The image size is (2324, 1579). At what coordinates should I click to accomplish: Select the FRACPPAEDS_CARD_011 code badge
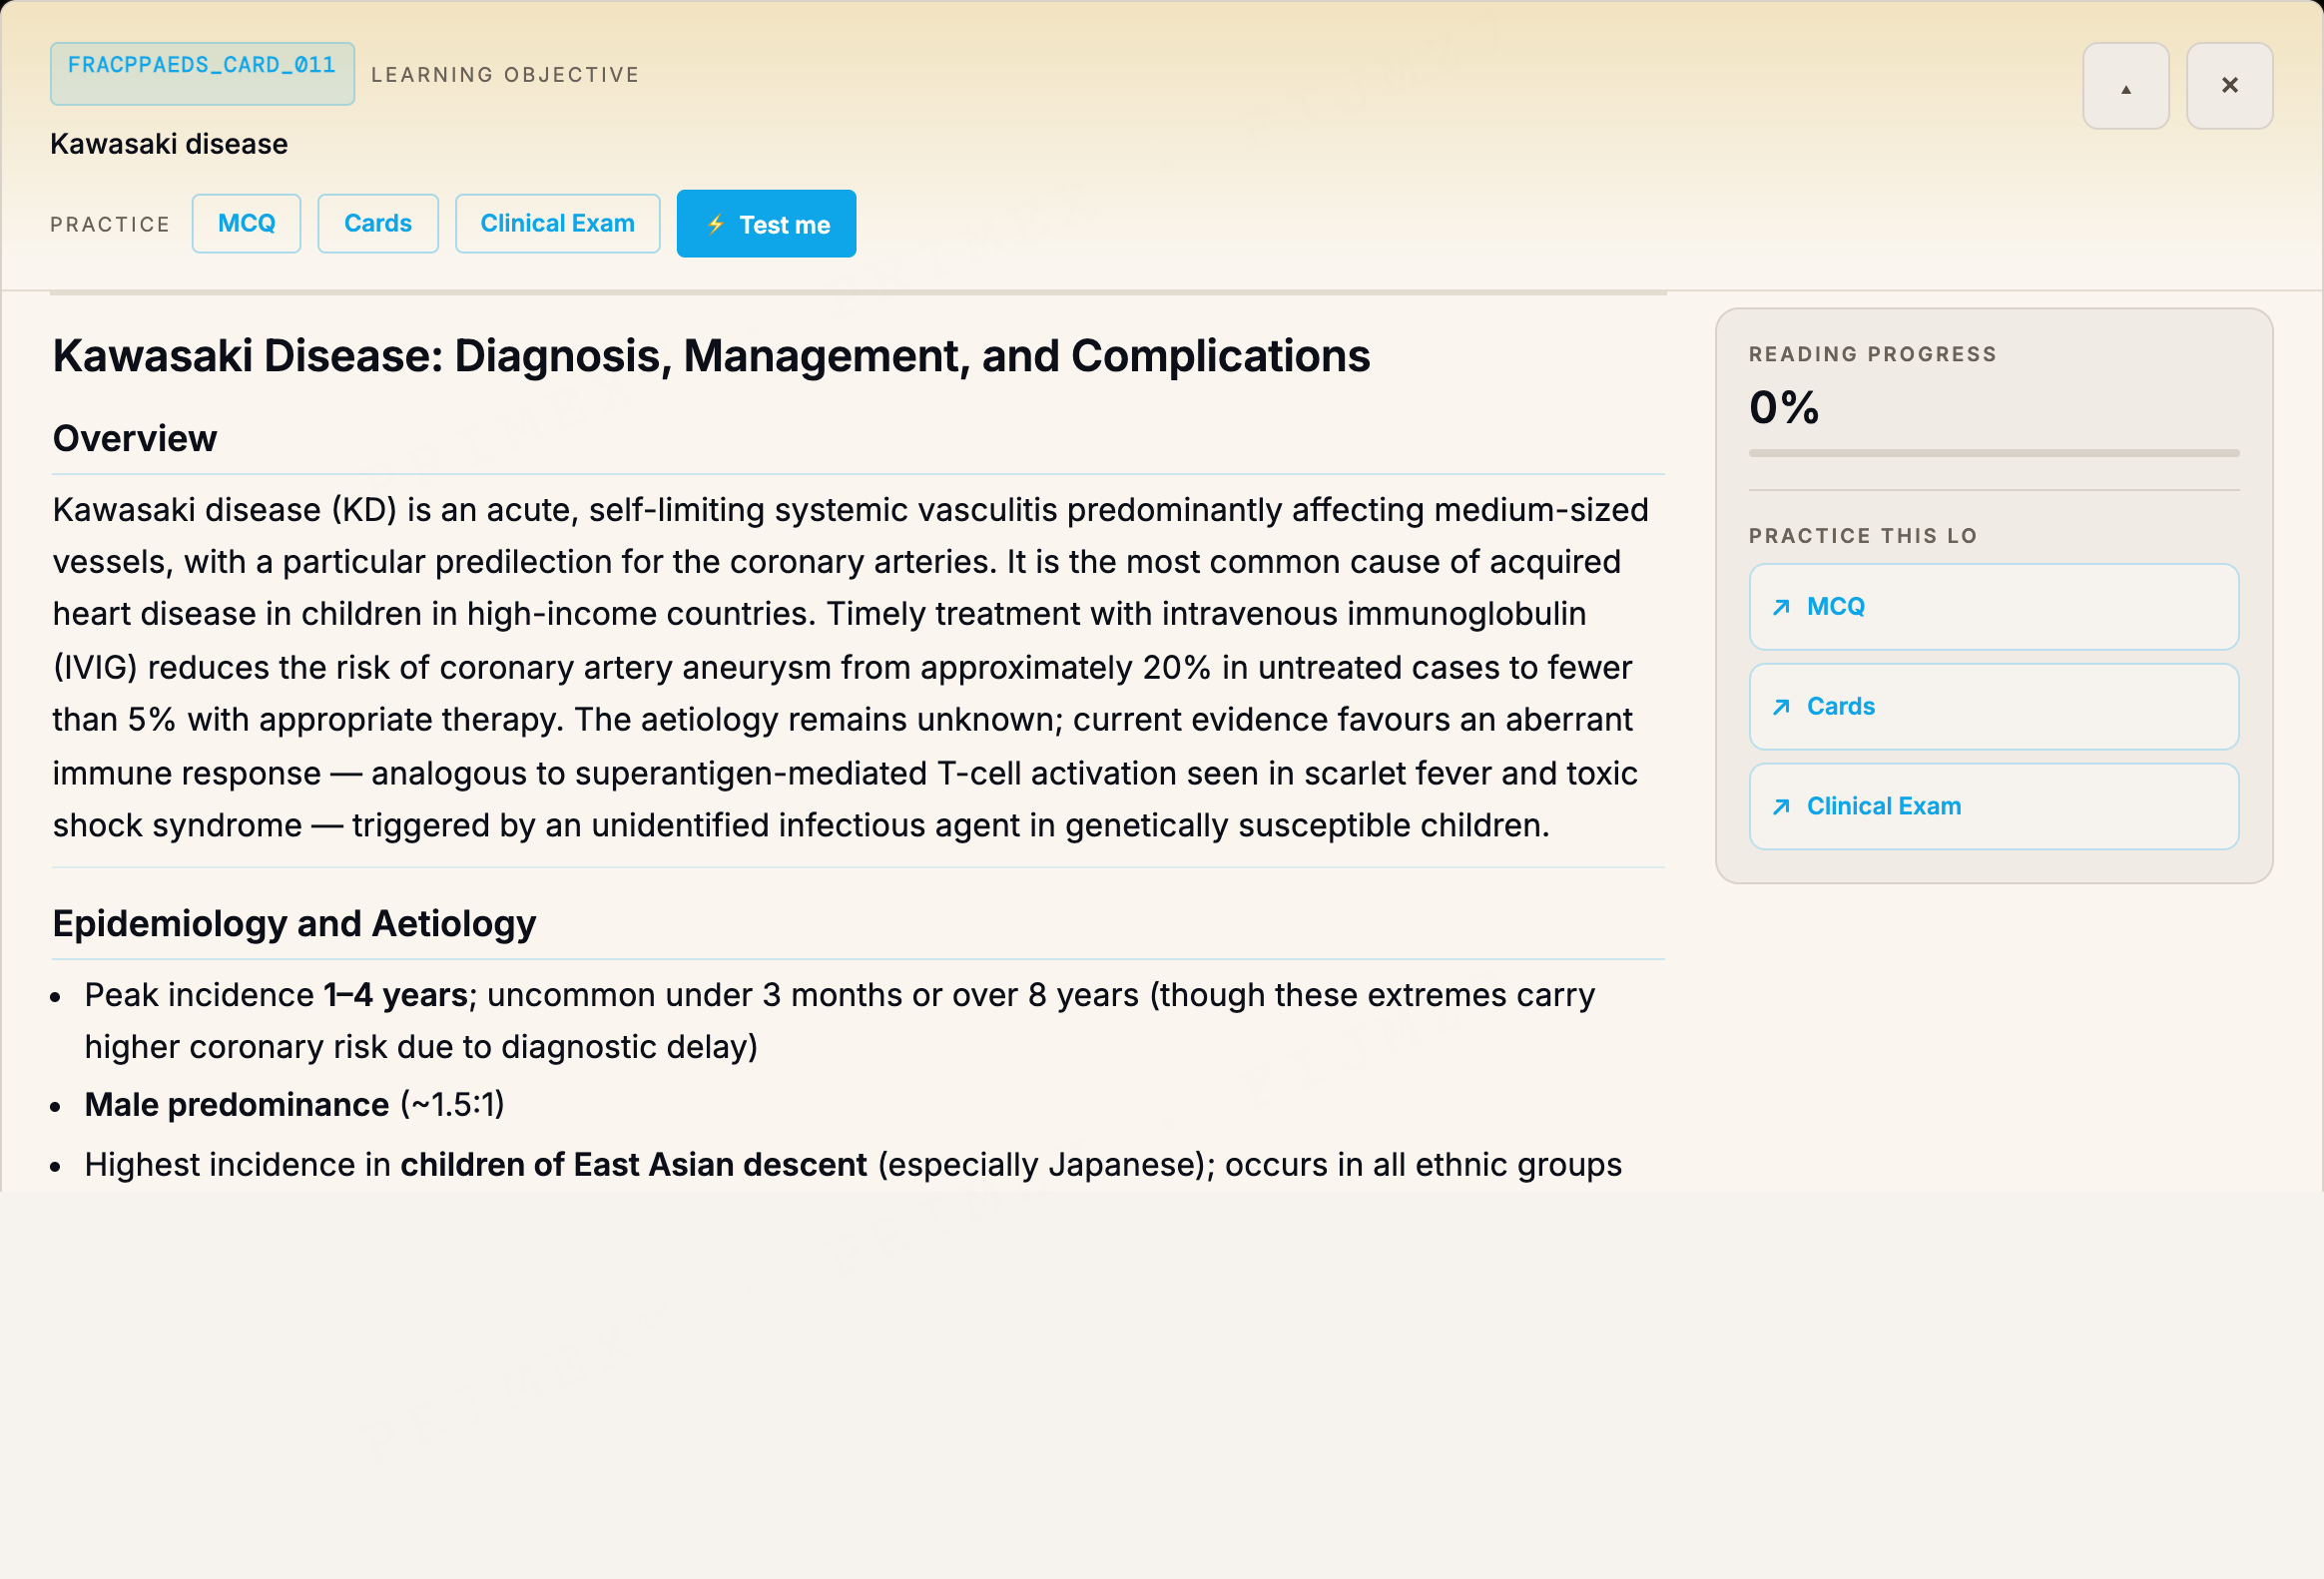tap(203, 74)
